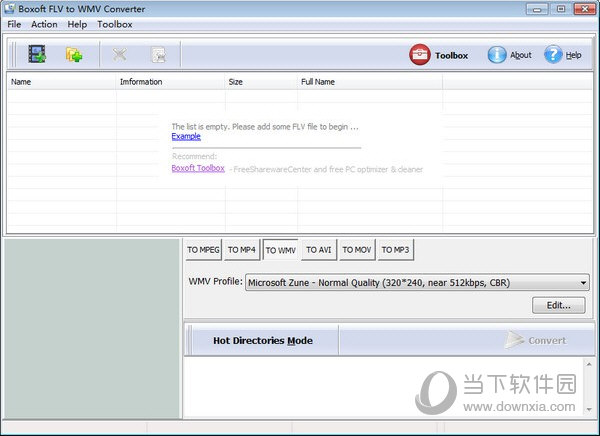This screenshot has width=600, height=436.
Task: Open the Toolbox menu
Action: (x=115, y=24)
